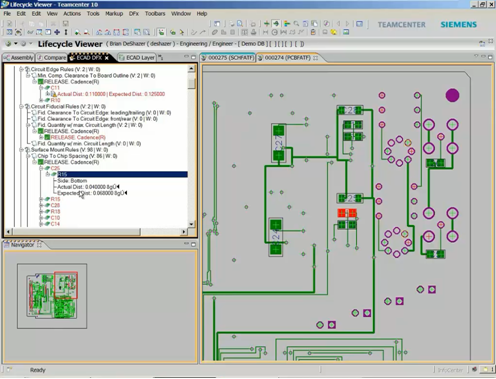This screenshot has width=496, height=379.
Task: Close the ECAD DFX tab
Action: (x=107, y=58)
